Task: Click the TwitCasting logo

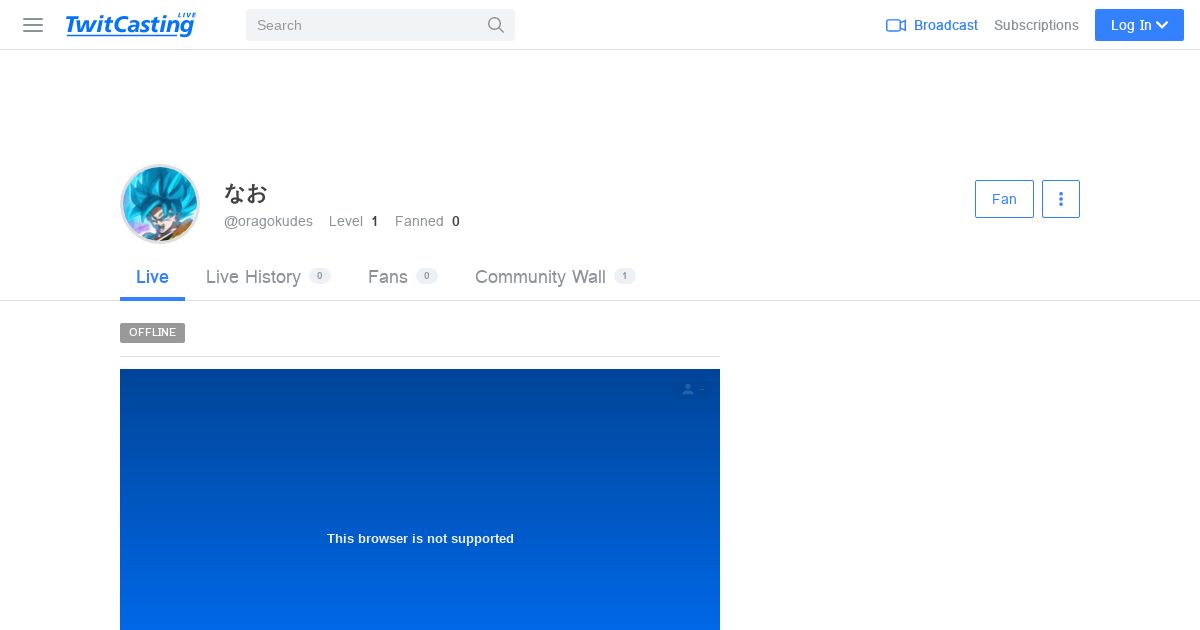Action: tap(131, 25)
